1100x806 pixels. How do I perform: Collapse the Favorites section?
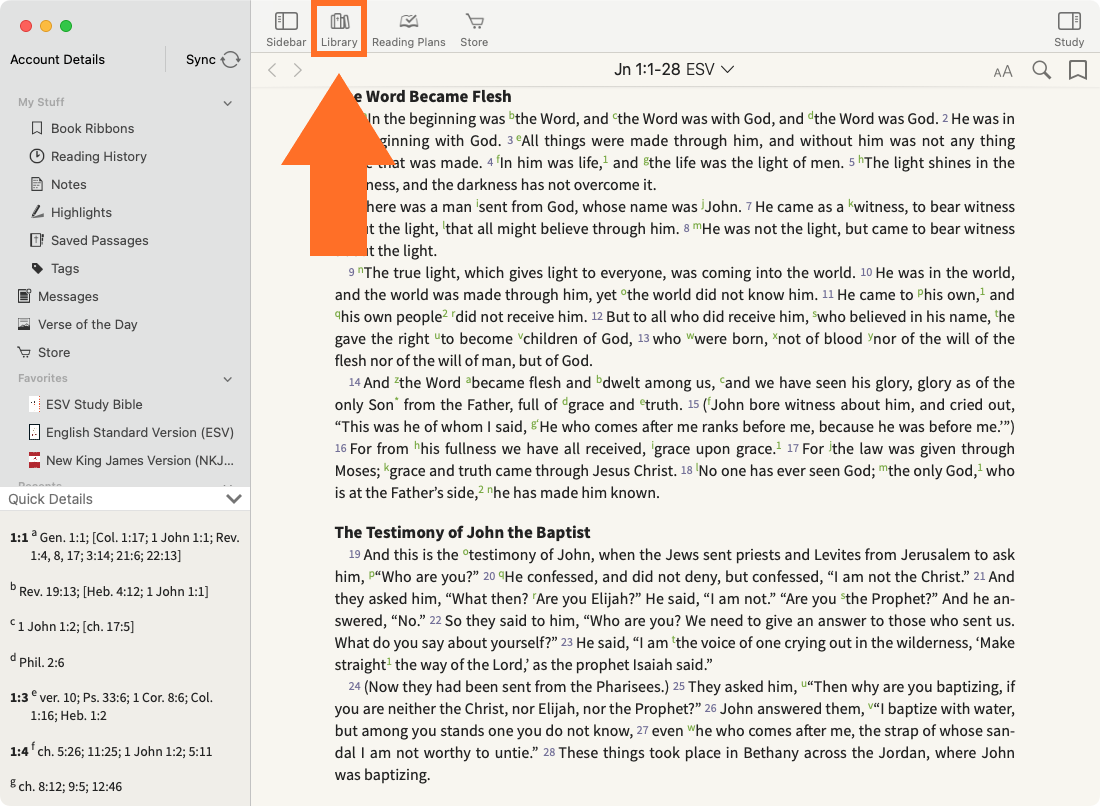[x=228, y=379]
